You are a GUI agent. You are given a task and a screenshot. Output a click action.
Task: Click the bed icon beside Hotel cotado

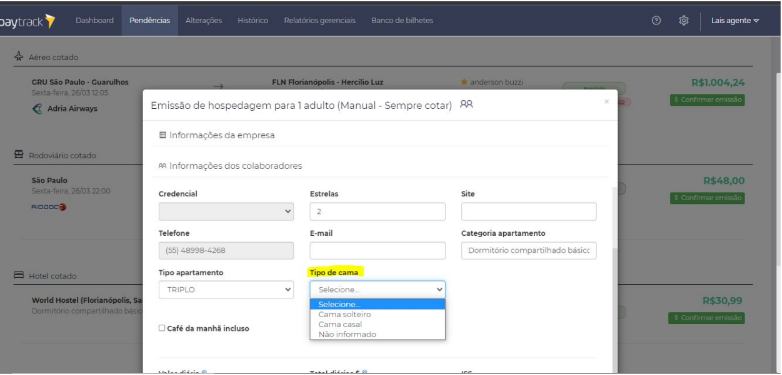click(18, 275)
